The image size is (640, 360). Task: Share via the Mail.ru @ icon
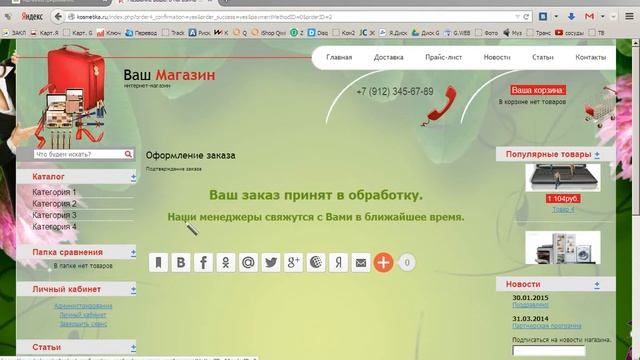pos(248,262)
